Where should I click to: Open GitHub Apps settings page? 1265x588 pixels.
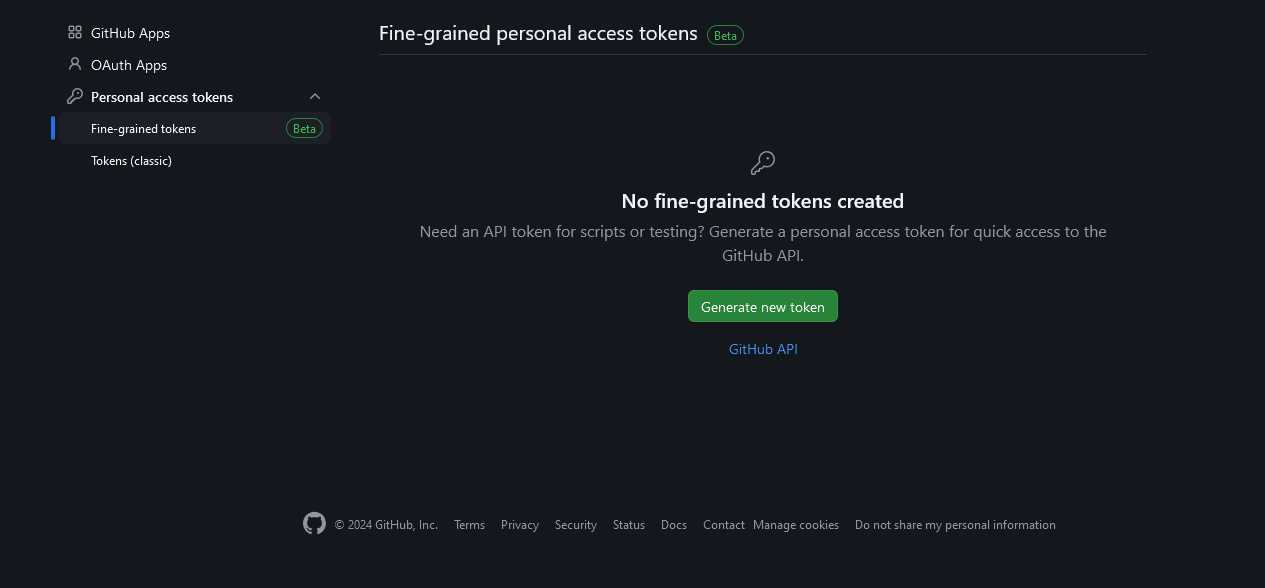[130, 33]
